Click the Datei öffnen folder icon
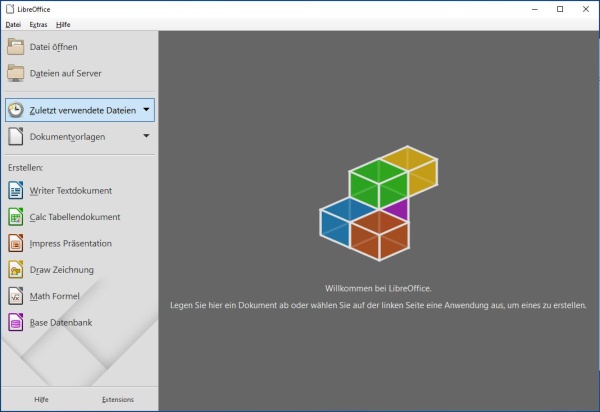This screenshot has height=412, width=600. click(x=16, y=47)
